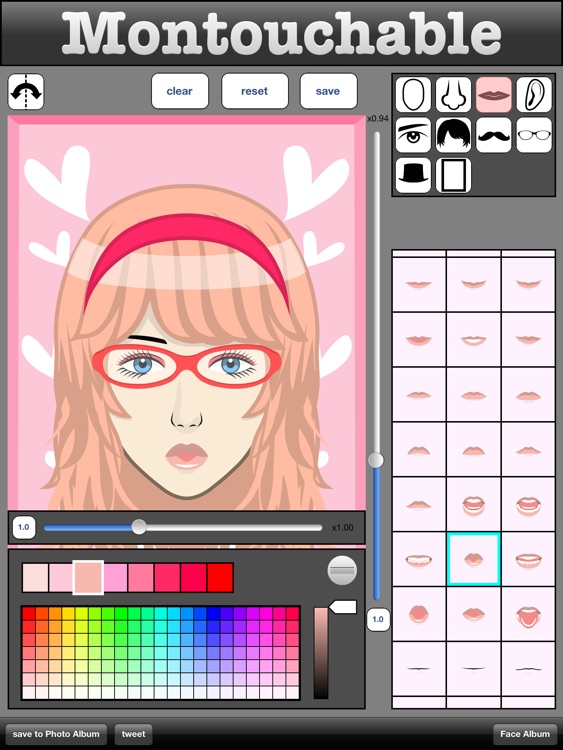Choose the laughing mouth in fifth row middle
Viewport: 563px width, 750px height.
474,505
